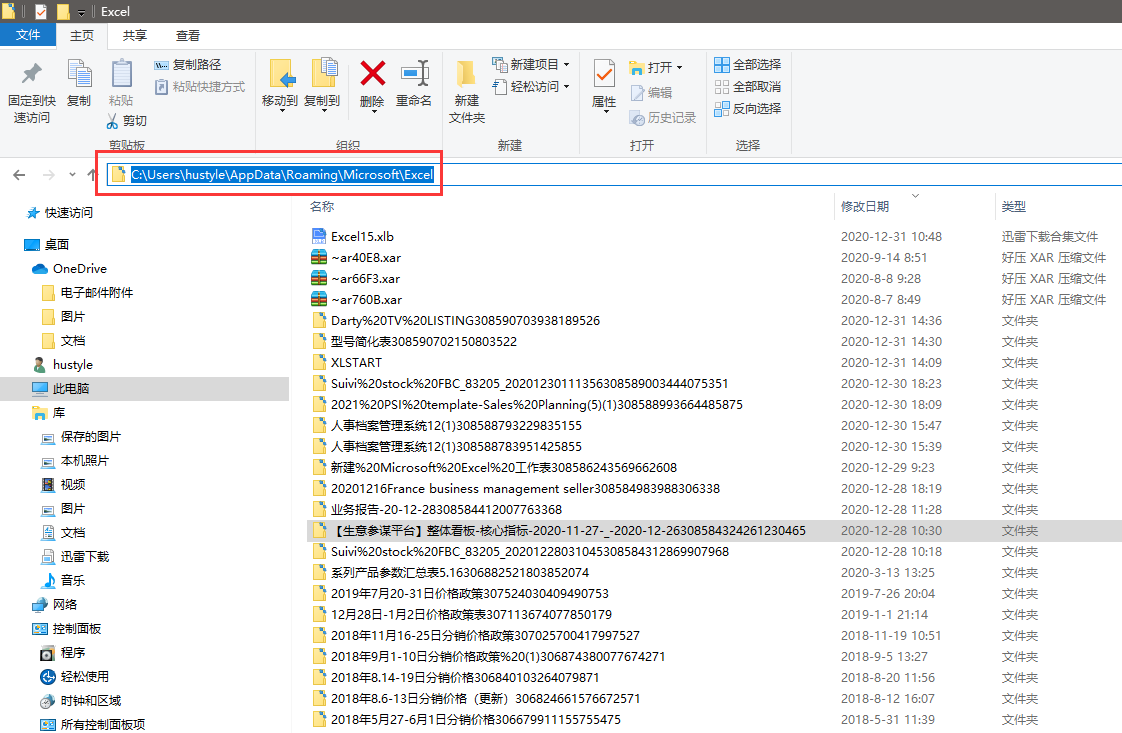Select 型号简化表308590702150803522 folder

[424, 341]
